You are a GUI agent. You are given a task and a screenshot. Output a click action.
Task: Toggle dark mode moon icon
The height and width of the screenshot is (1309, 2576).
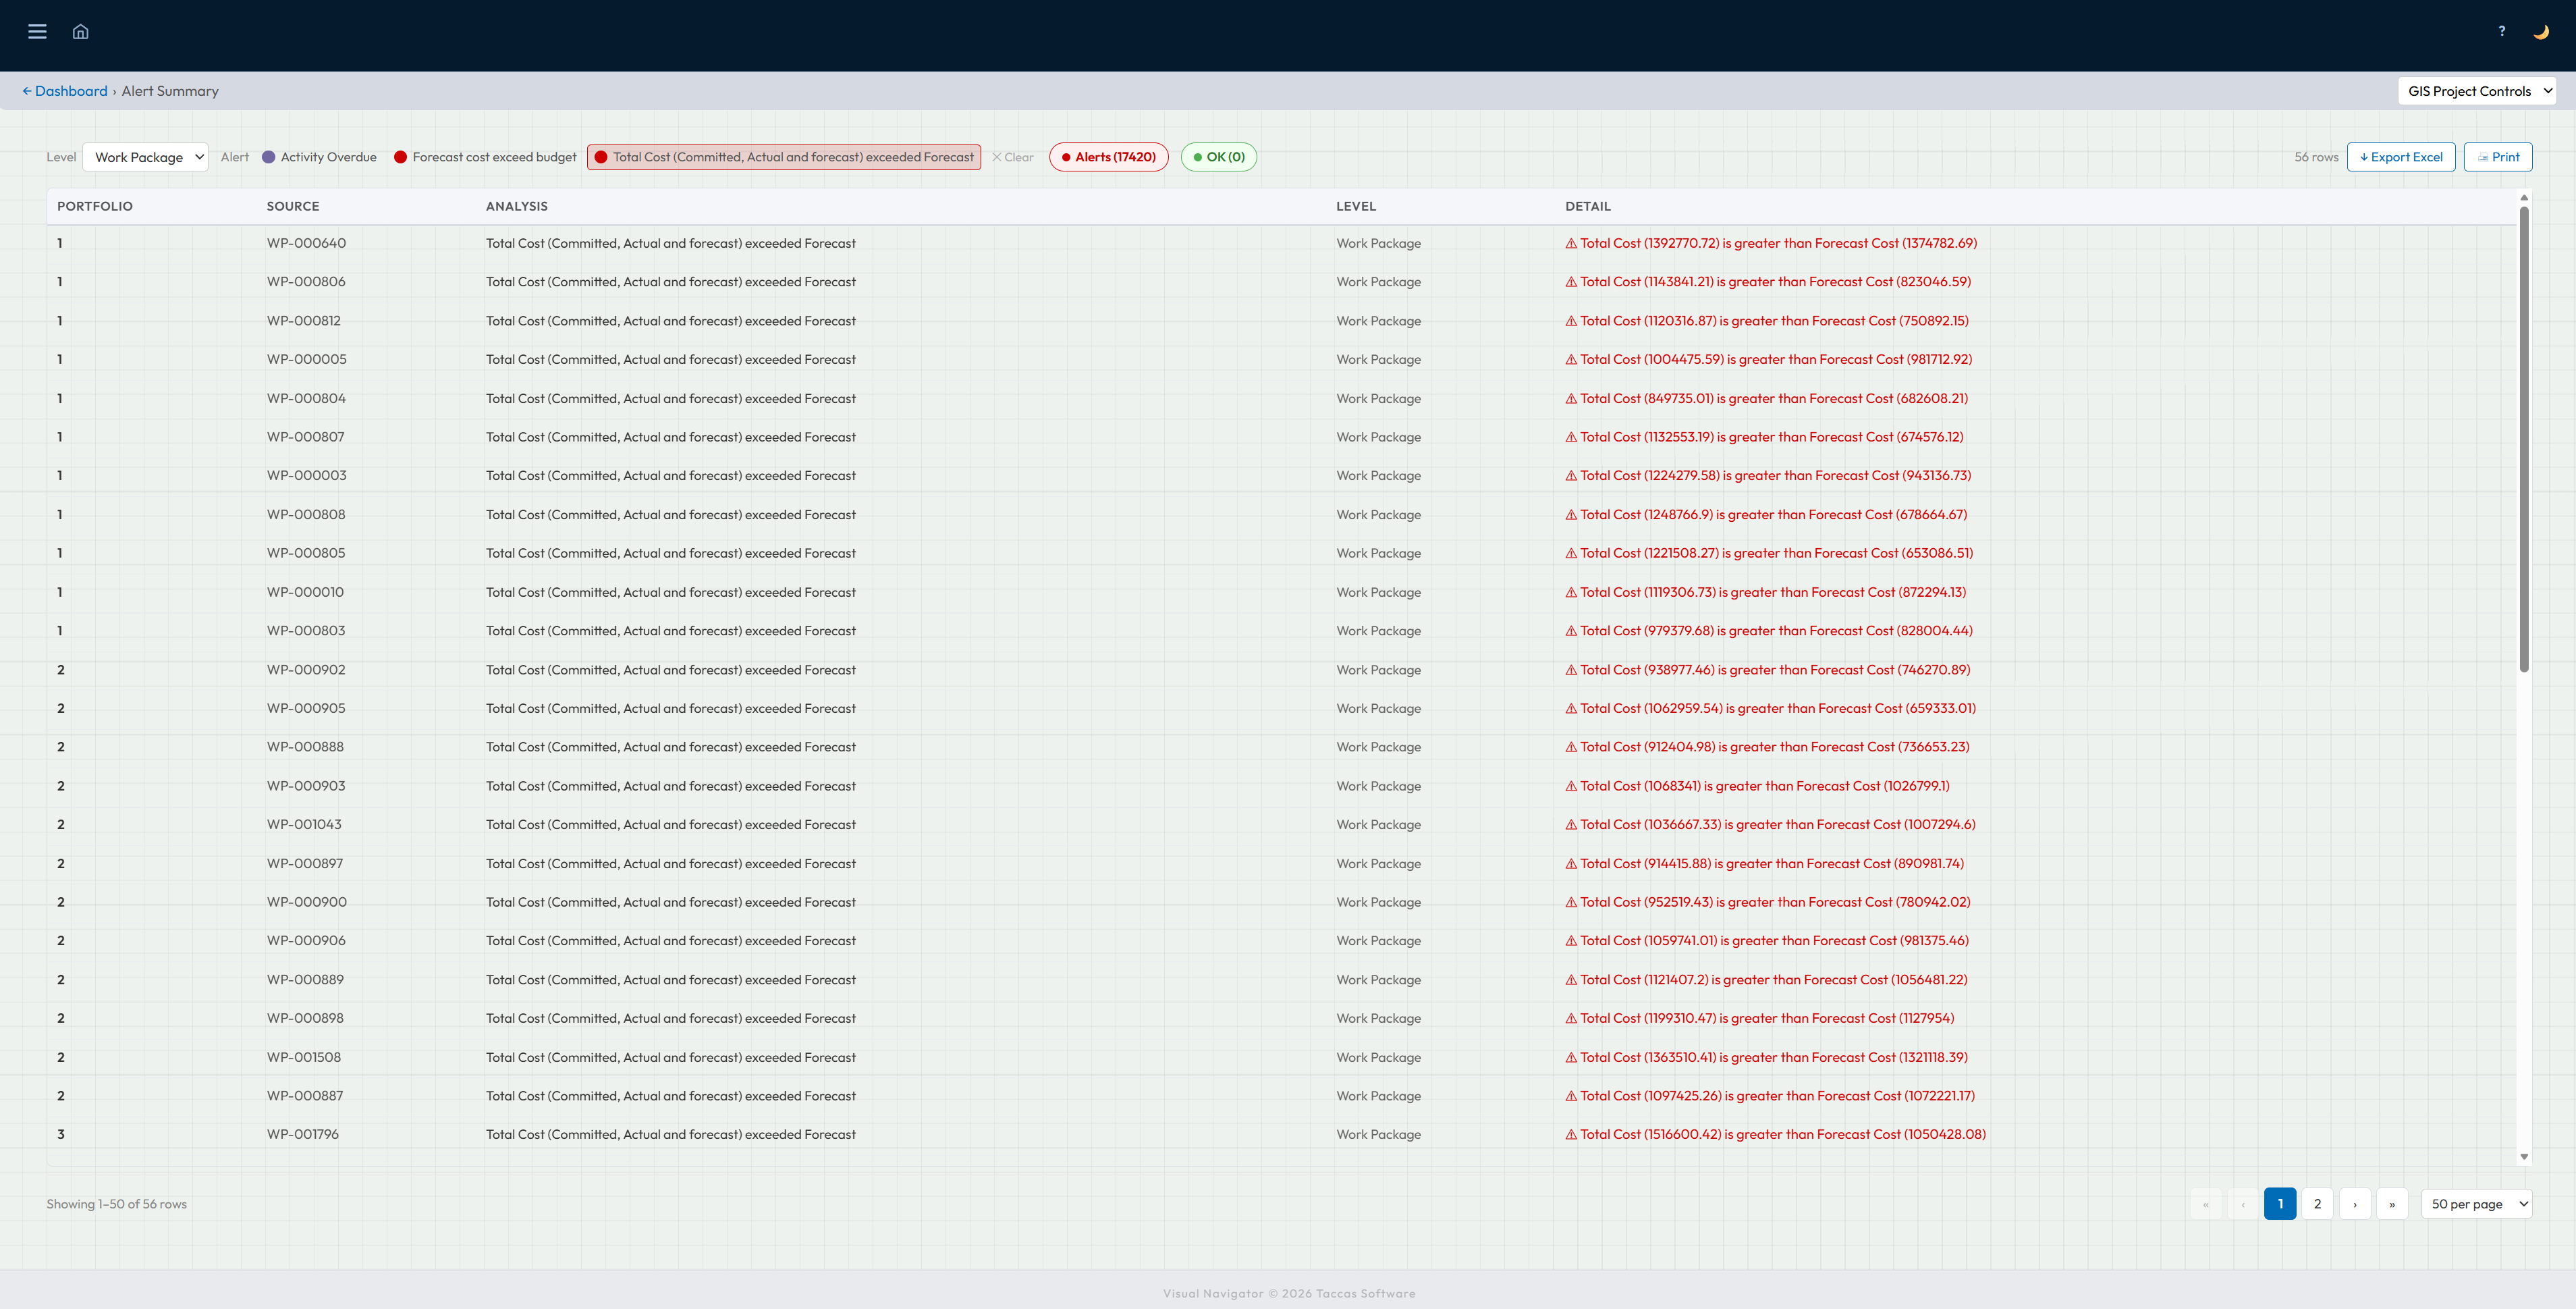2541,31
